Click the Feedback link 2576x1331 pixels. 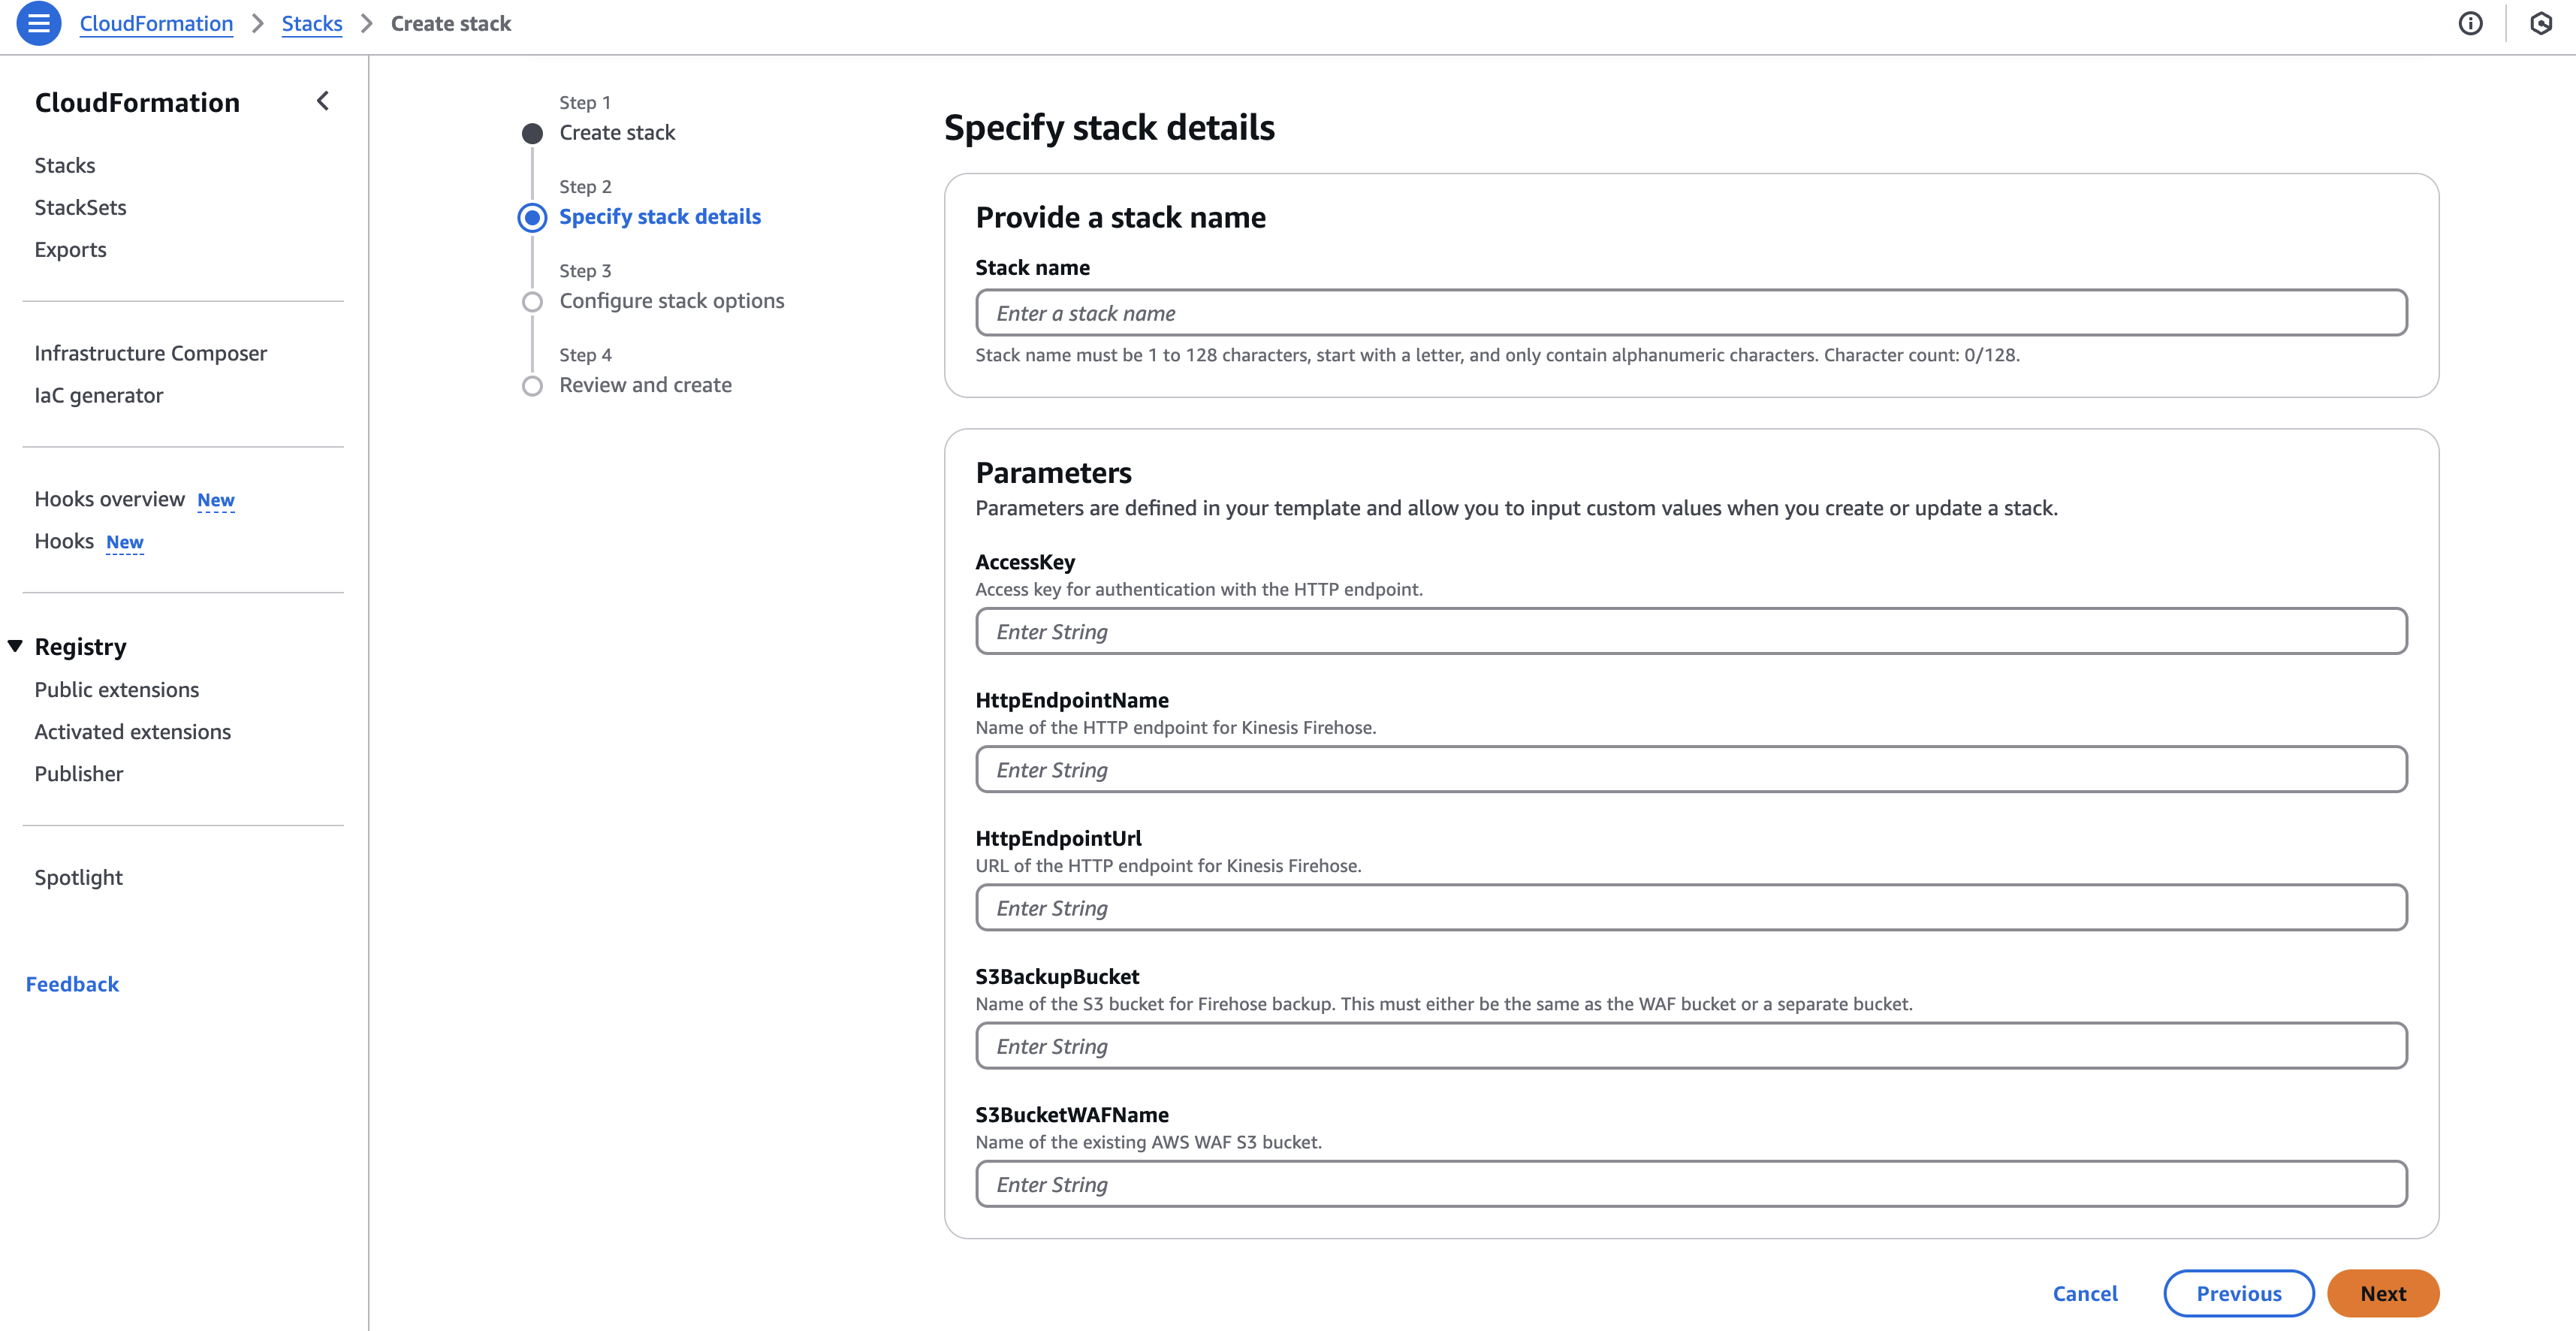pyautogui.click(x=73, y=983)
